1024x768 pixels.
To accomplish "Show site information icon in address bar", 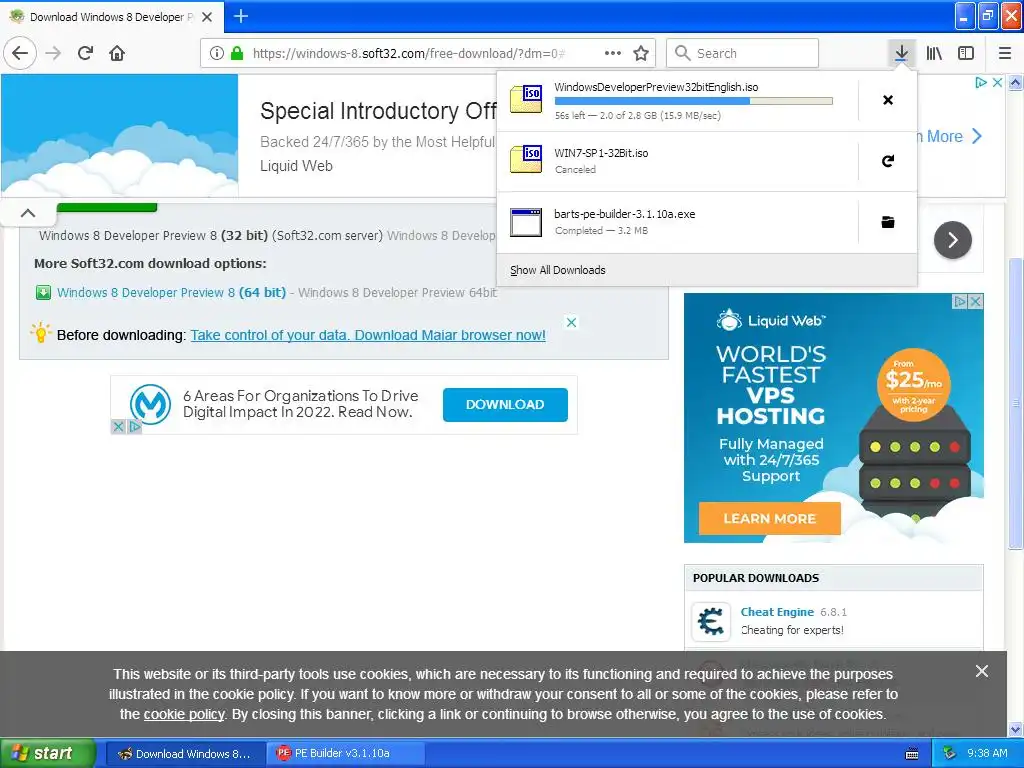I will (217, 53).
